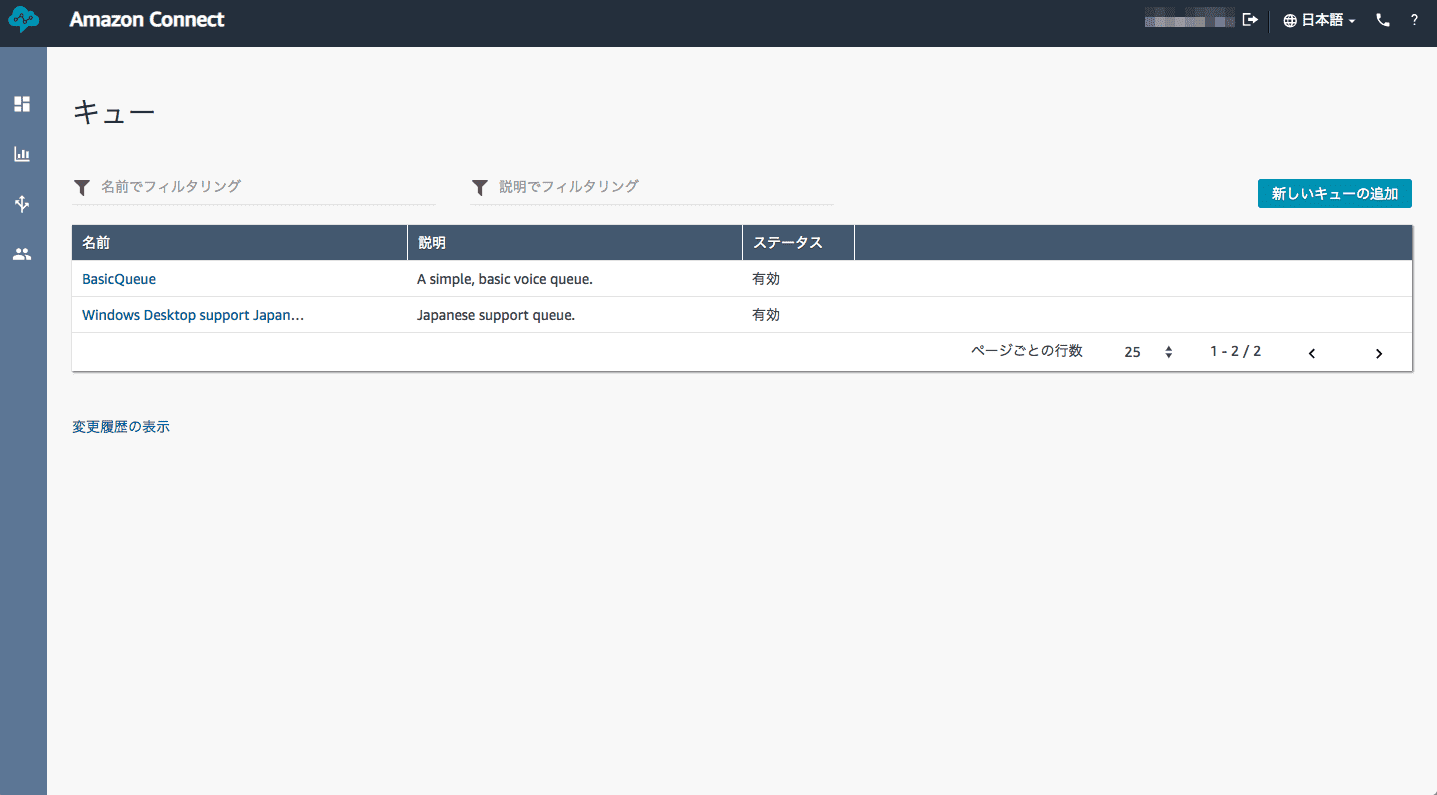Click the funnel icon beside the name filter
This screenshot has width=1437, height=795.
coord(82,187)
